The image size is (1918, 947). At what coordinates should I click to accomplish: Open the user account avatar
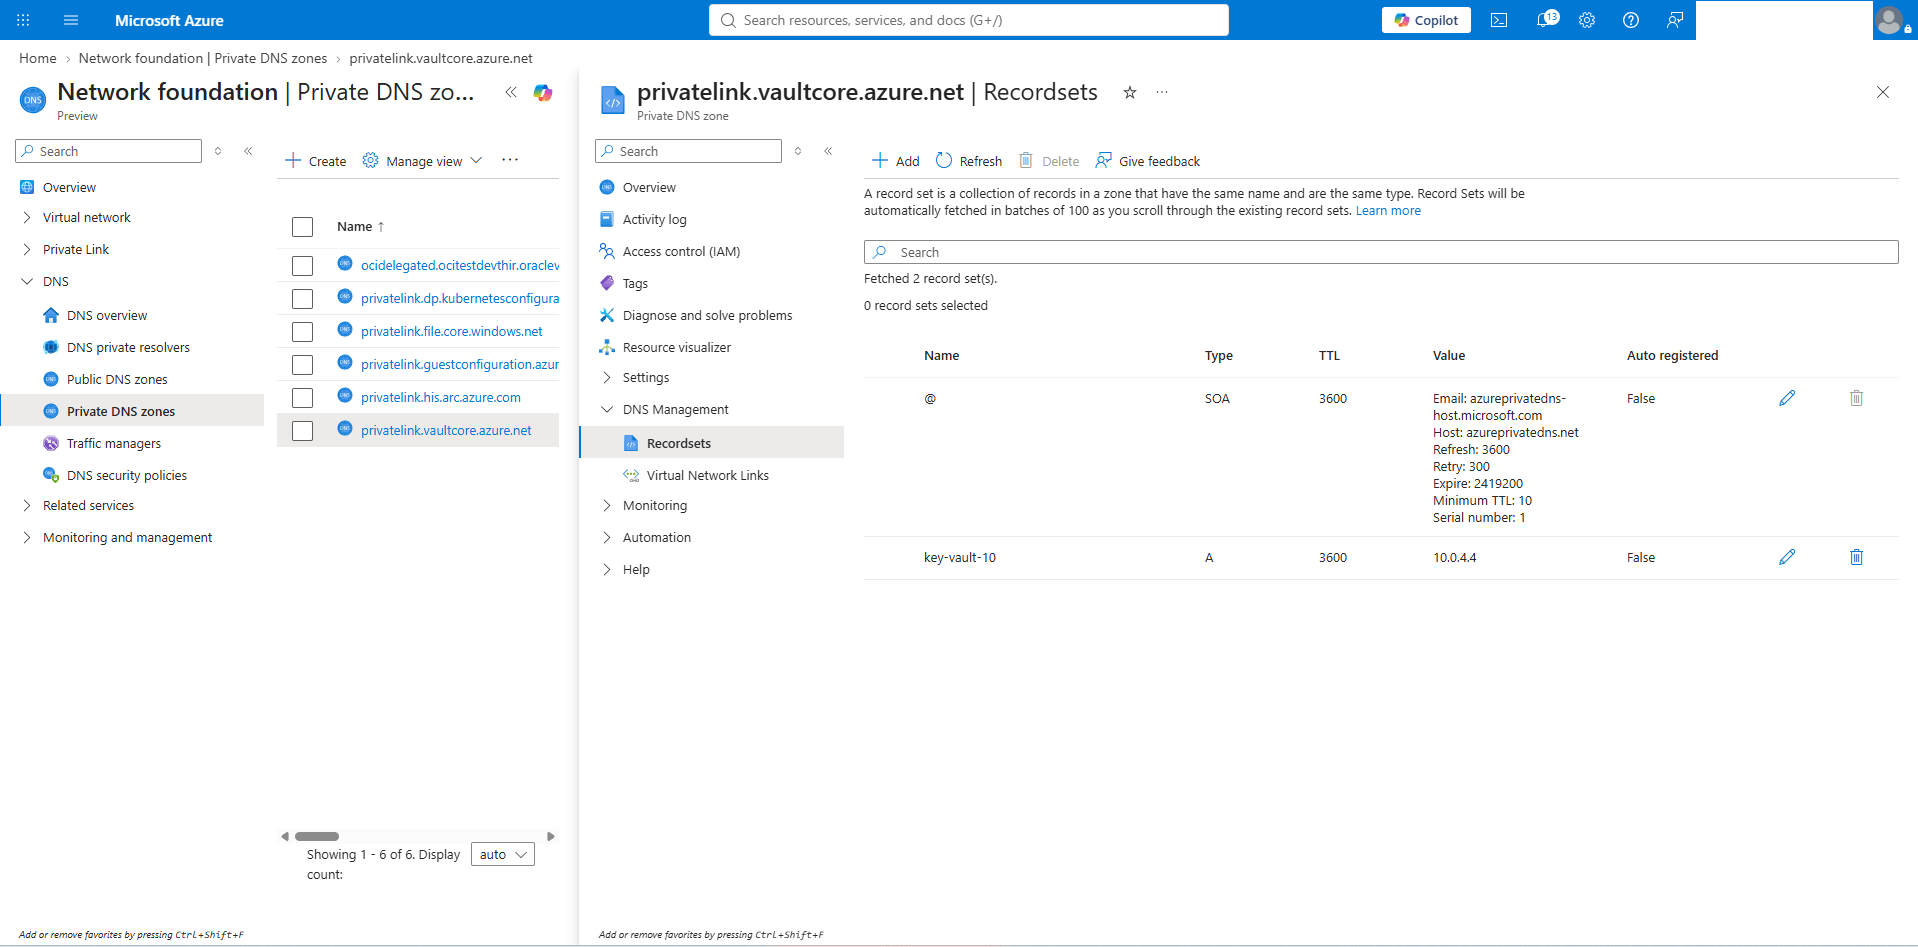tap(1890, 20)
